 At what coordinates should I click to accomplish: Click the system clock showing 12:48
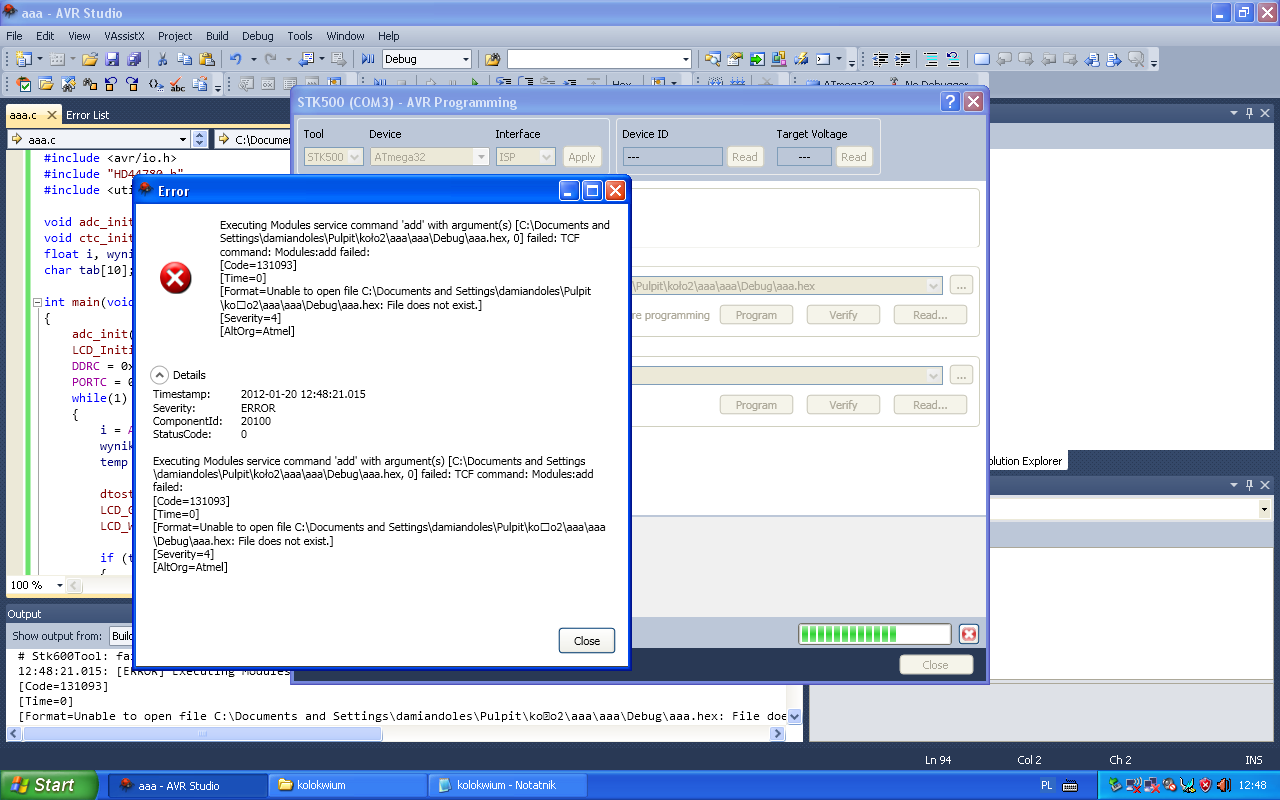pyautogui.click(x=1253, y=785)
